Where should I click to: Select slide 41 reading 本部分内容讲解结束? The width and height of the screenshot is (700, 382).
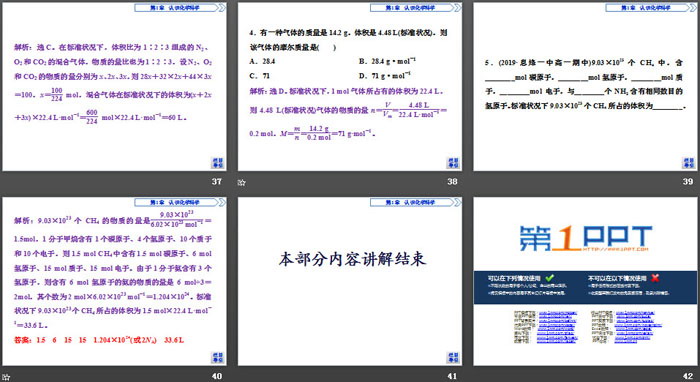point(350,282)
